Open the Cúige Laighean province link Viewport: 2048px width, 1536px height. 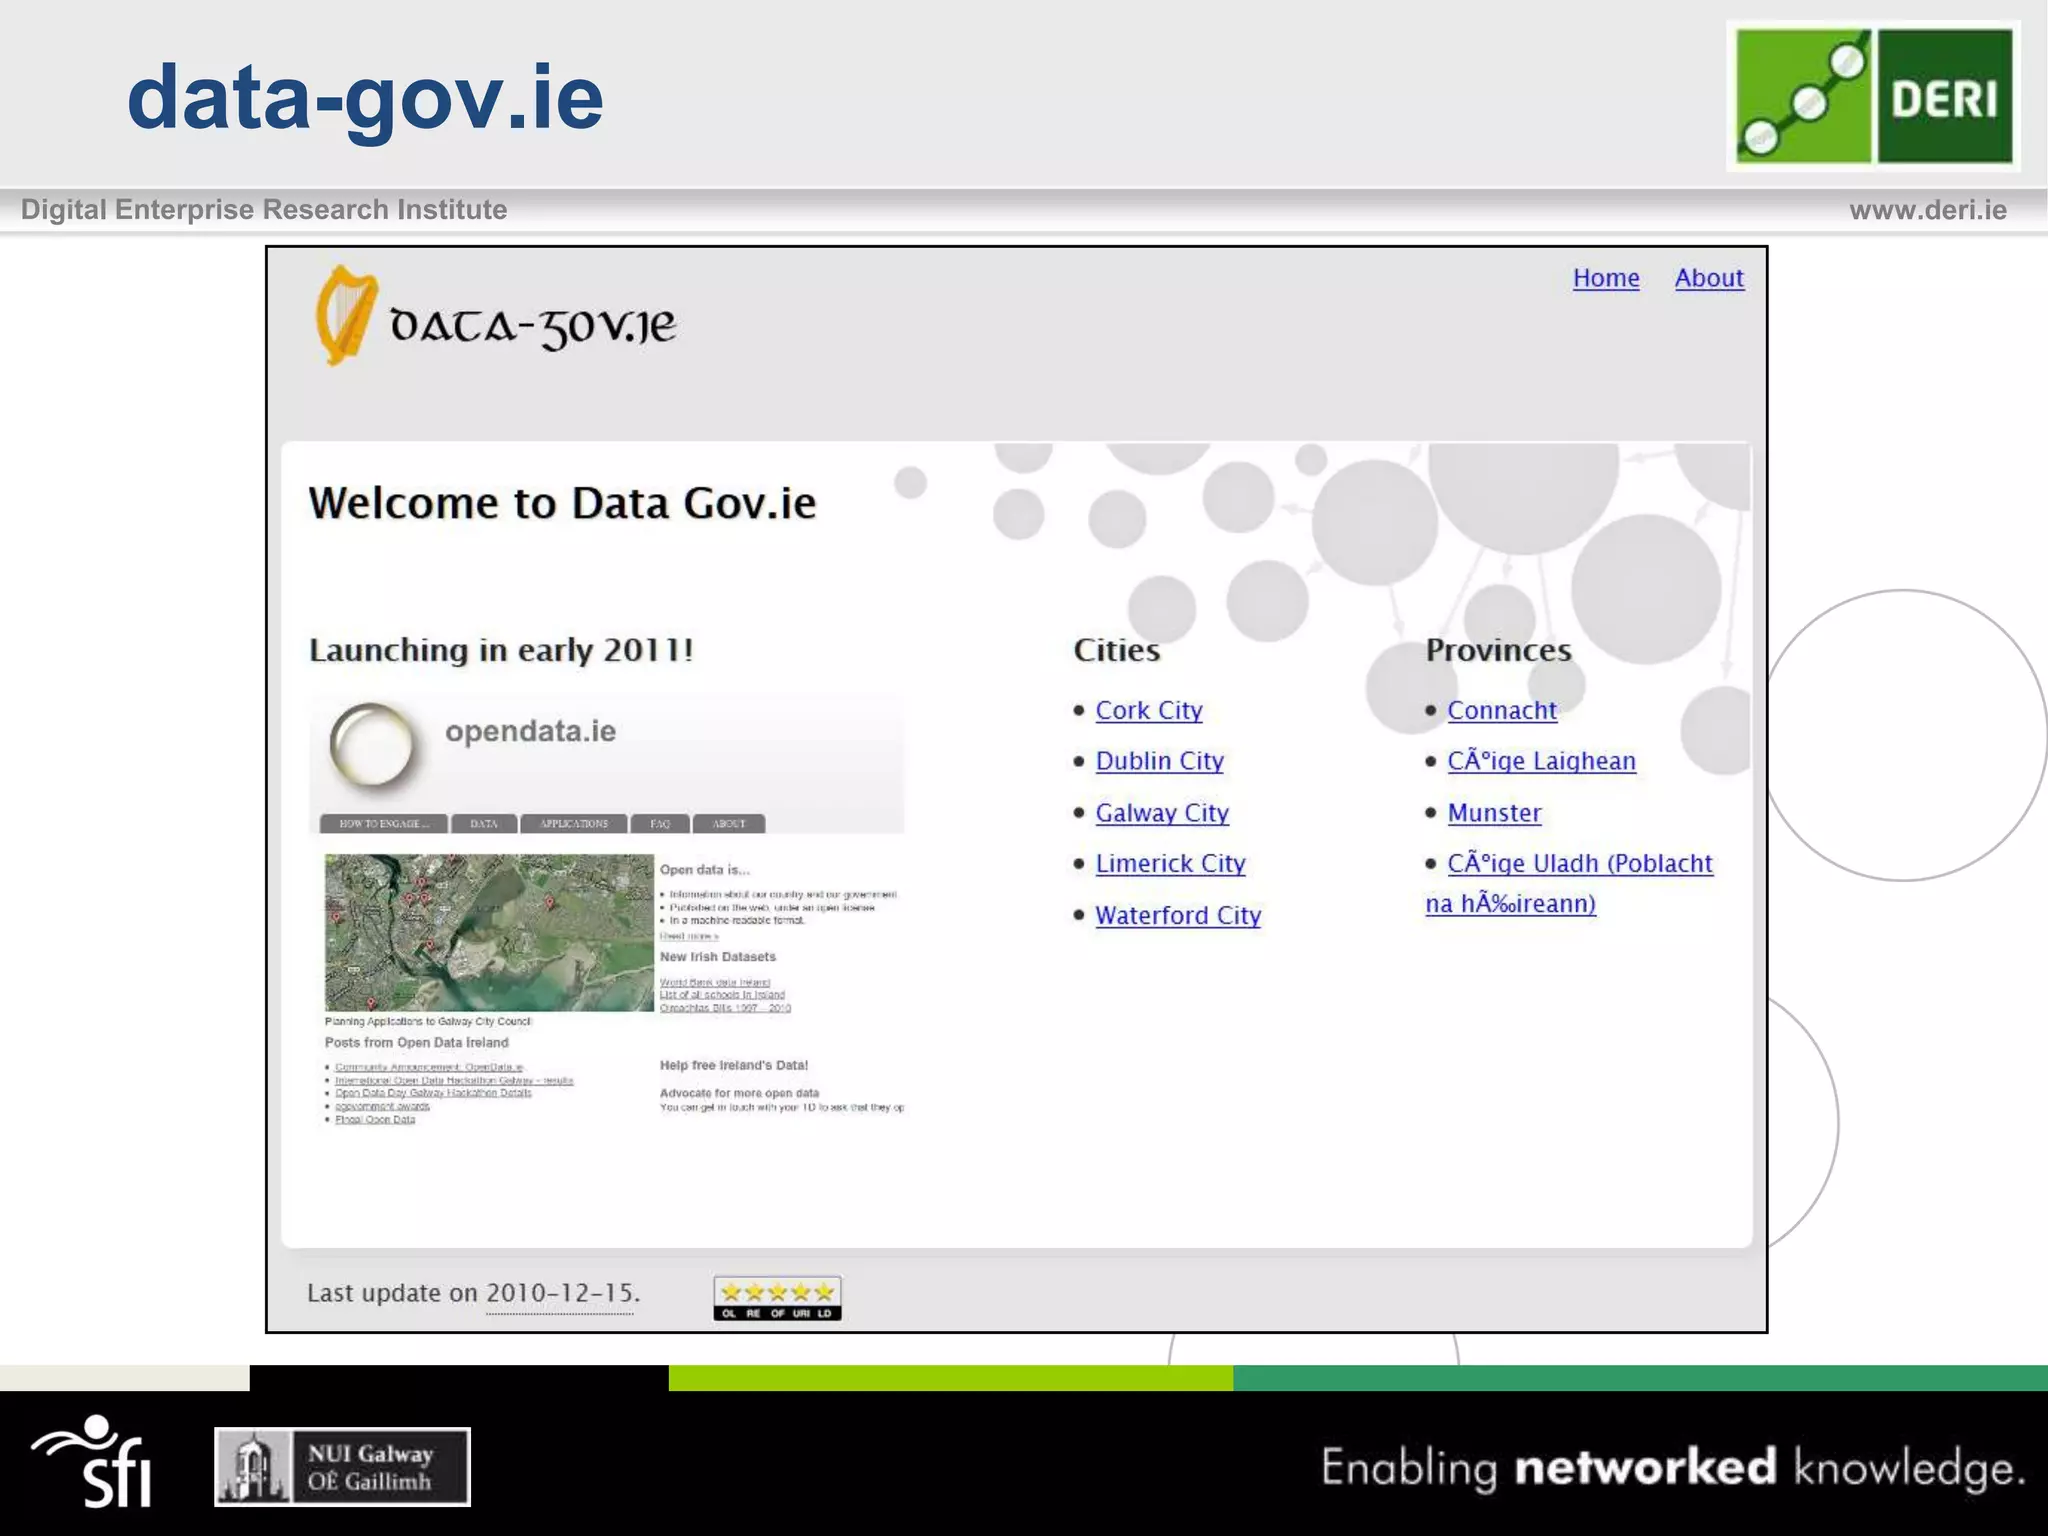(x=1541, y=761)
